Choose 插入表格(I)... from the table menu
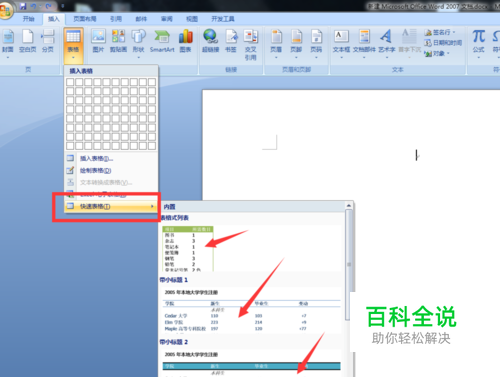Viewport: 500px width, 377px height. [111, 159]
